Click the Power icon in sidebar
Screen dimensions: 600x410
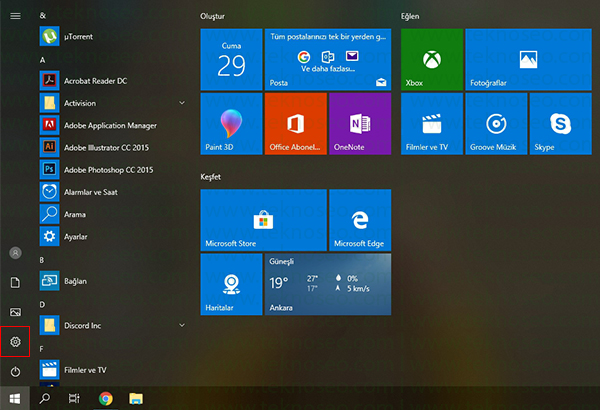(x=15, y=371)
